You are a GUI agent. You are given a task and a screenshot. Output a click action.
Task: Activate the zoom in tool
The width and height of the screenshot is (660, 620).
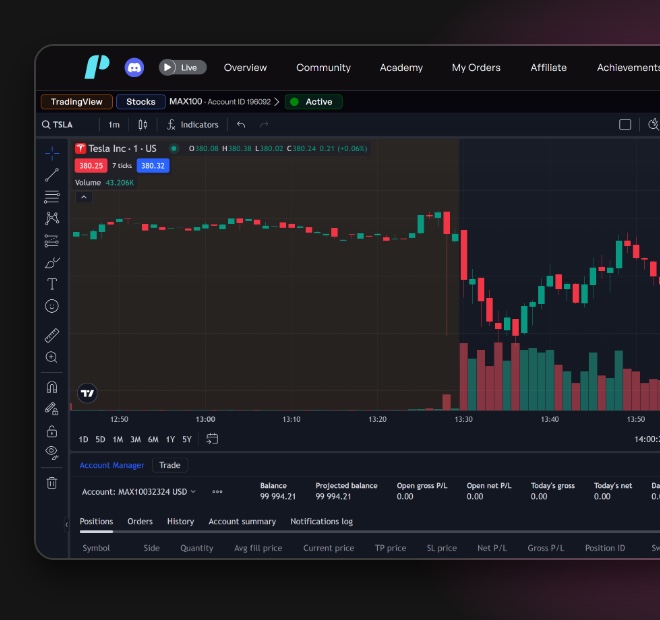52,357
